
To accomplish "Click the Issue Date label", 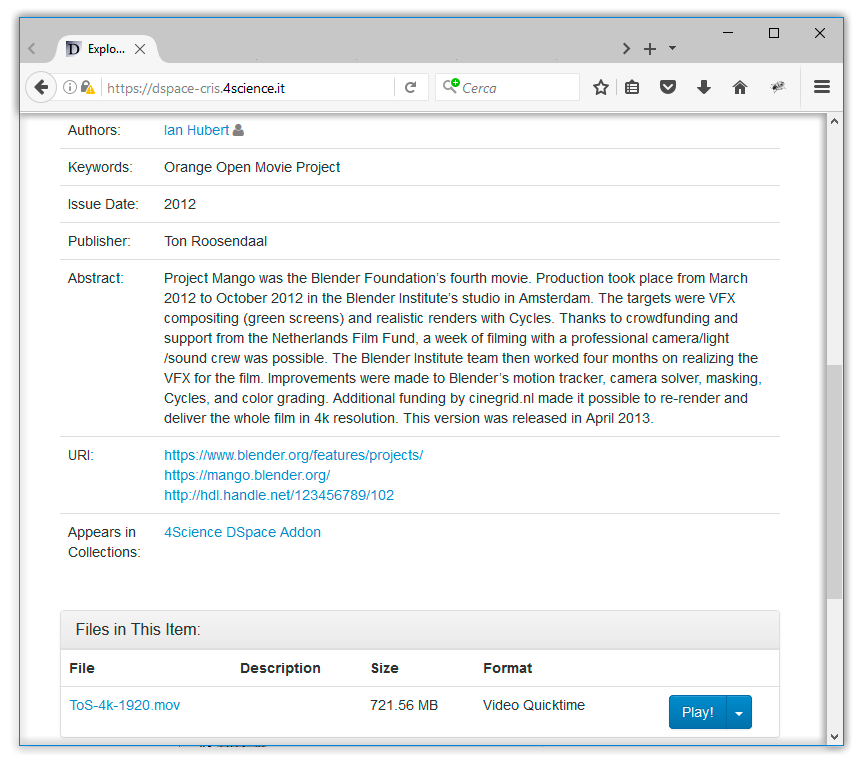I will (103, 204).
